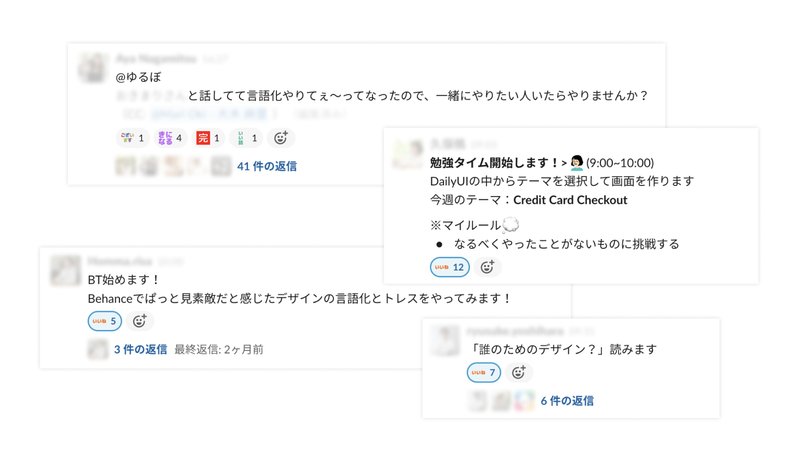Image resolution: width=800 pixels, height=450 pixels.
Task: Toggle the first reaction on the @ゆるぼ message
Action: (x=132, y=138)
